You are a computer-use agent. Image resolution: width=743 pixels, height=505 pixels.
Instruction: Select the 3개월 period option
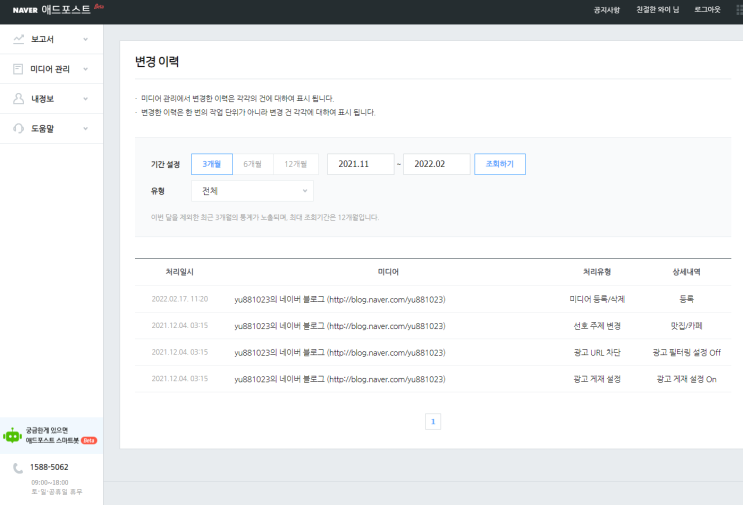tap(212, 164)
